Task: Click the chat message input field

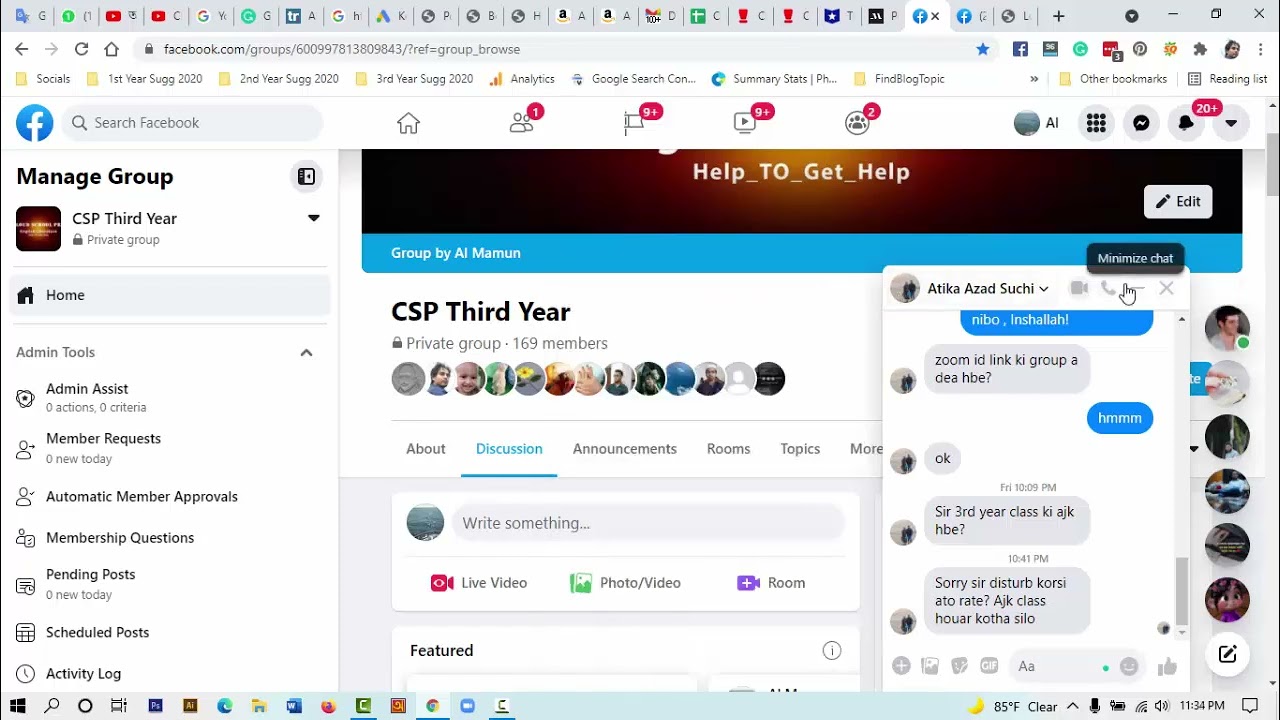Action: tap(1060, 666)
